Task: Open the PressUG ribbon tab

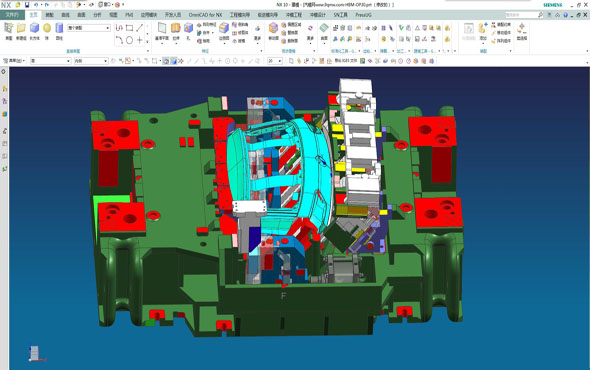Action: [x=363, y=15]
